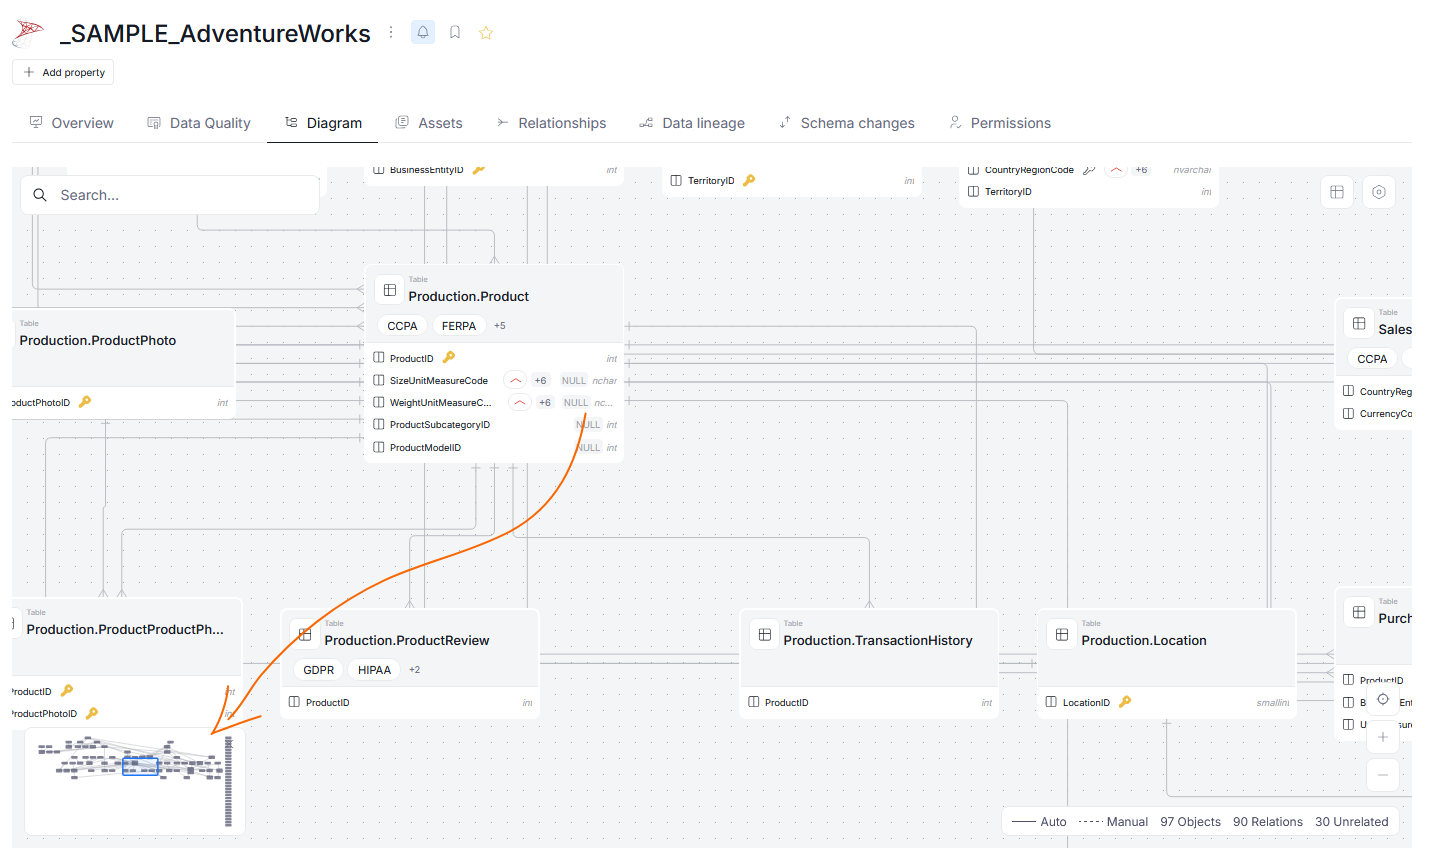
Task: Click the Production.TransactionHistory table icon
Action: (764, 634)
